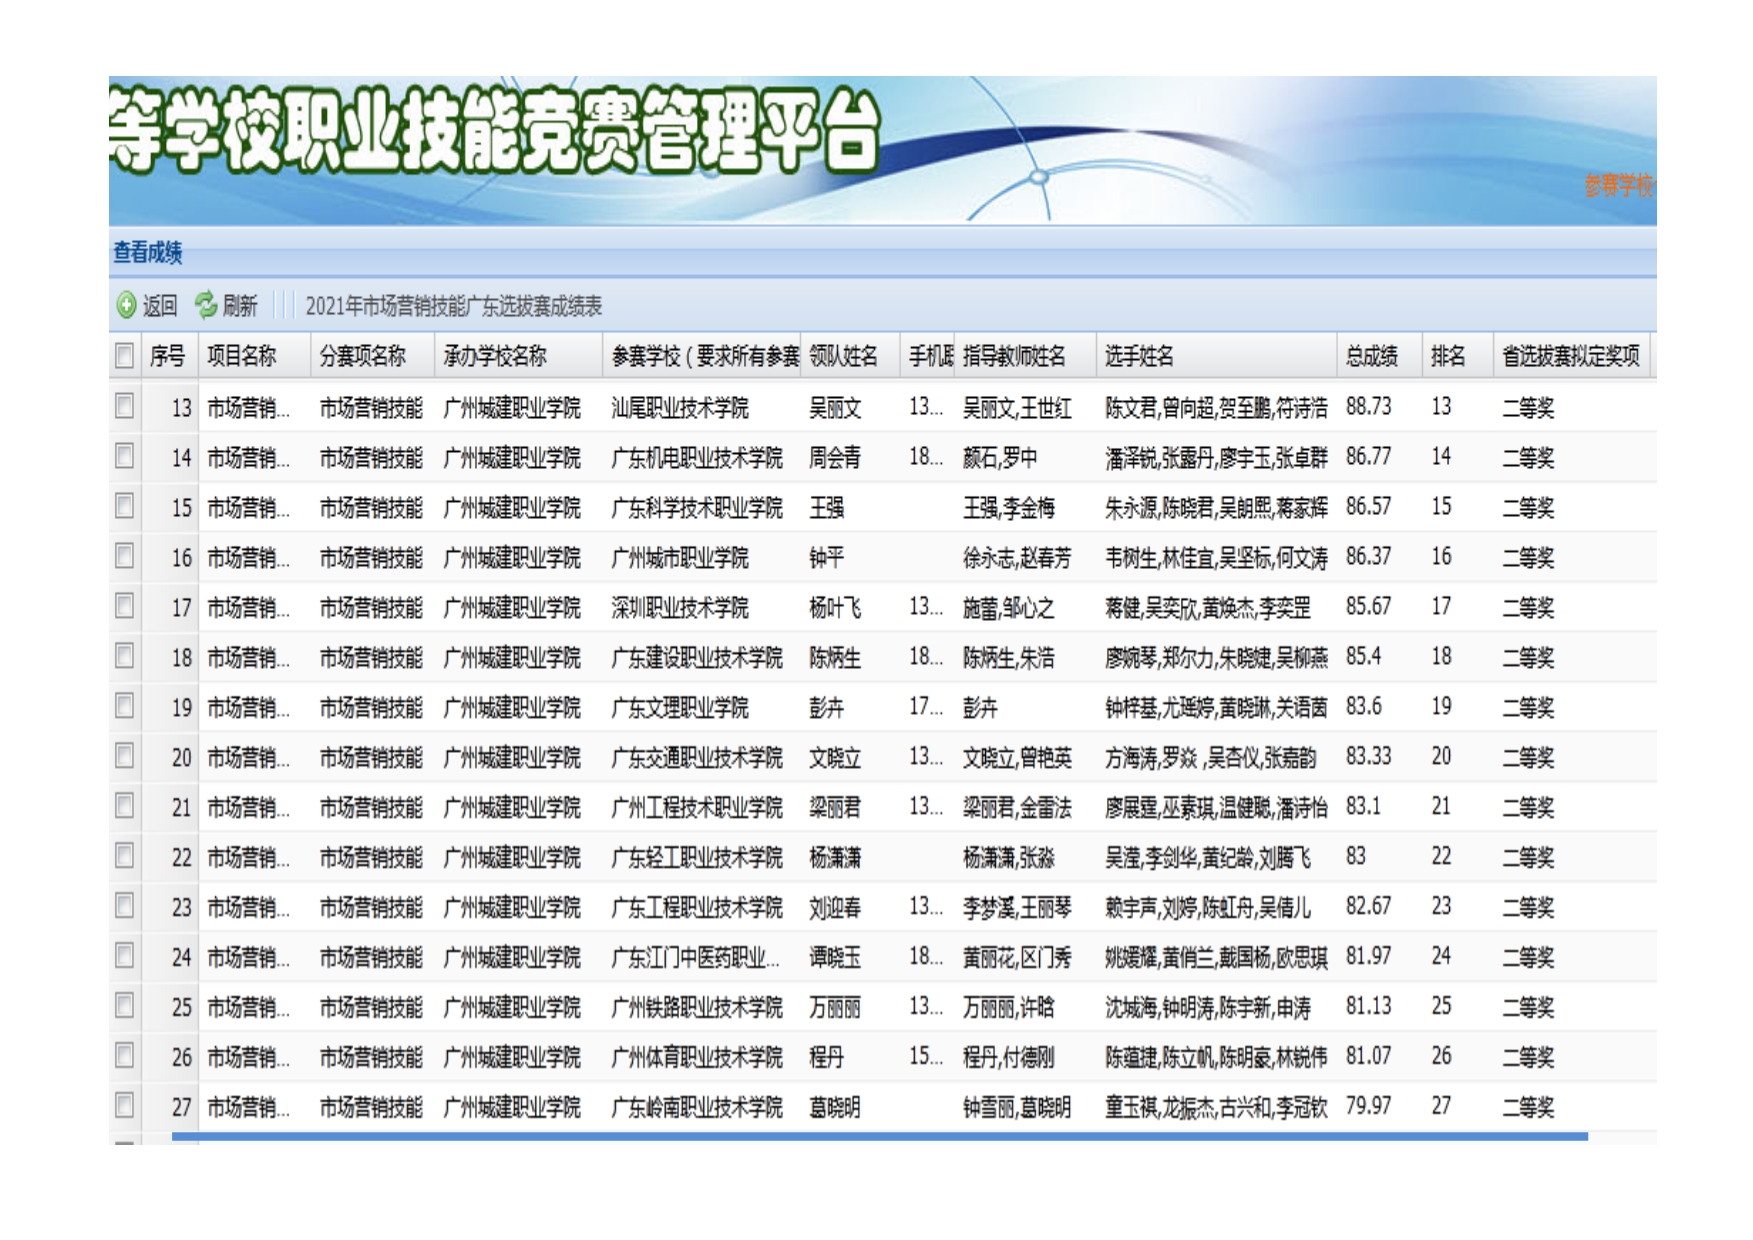
Task: Check the checkbox for row 13
Action: coord(125,406)
